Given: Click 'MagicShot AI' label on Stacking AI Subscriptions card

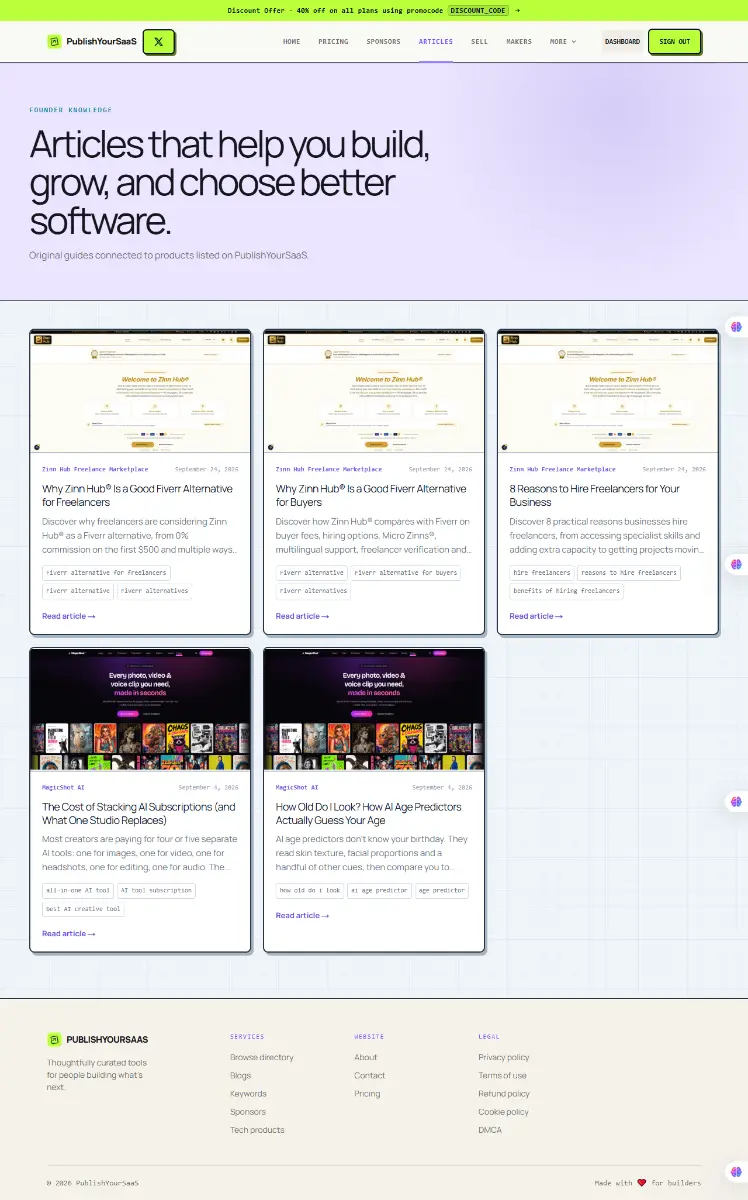Looking at the screenshot, I should click(63, 787).
